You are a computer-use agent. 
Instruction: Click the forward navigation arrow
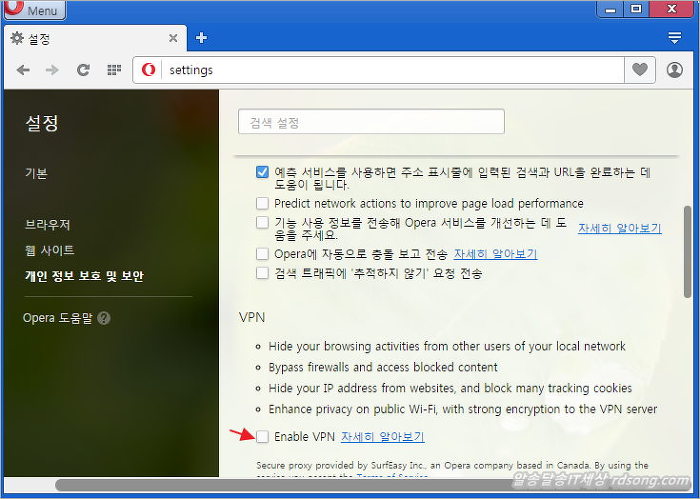coord(53,70)
